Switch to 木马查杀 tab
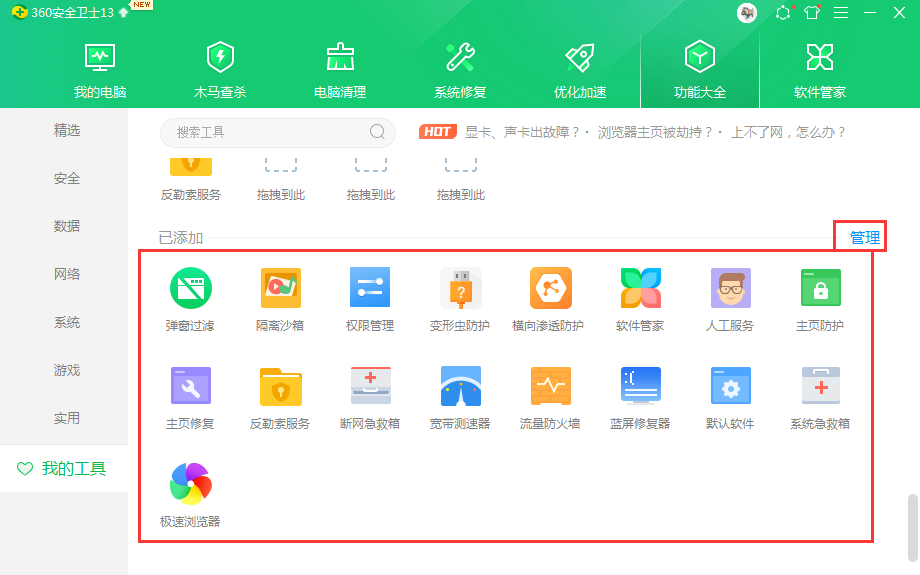The image size is (920, 575). 220,68
